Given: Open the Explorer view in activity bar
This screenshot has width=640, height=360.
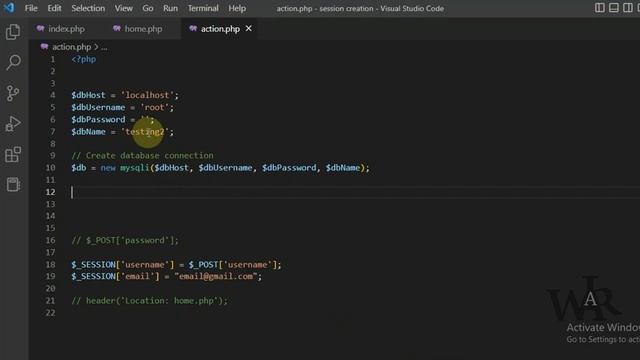Looking at the screenshot, I should pos(13,31).
